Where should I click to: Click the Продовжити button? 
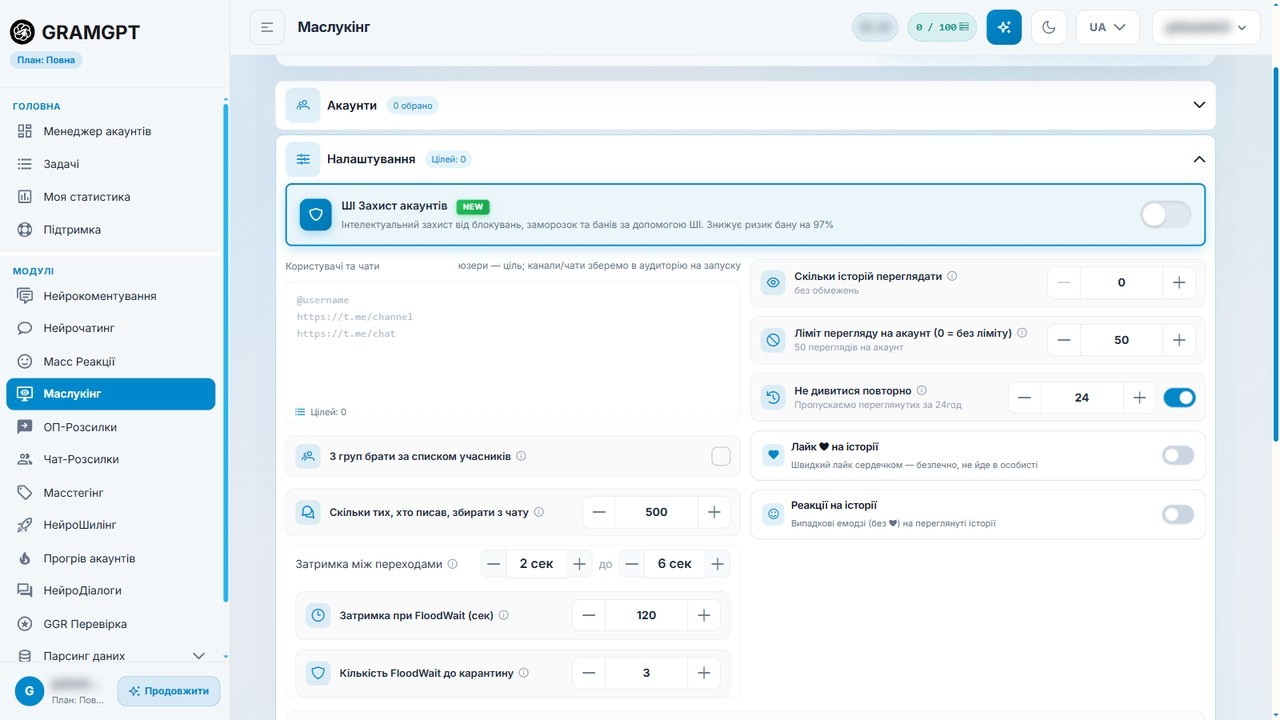tap(169, 691)
